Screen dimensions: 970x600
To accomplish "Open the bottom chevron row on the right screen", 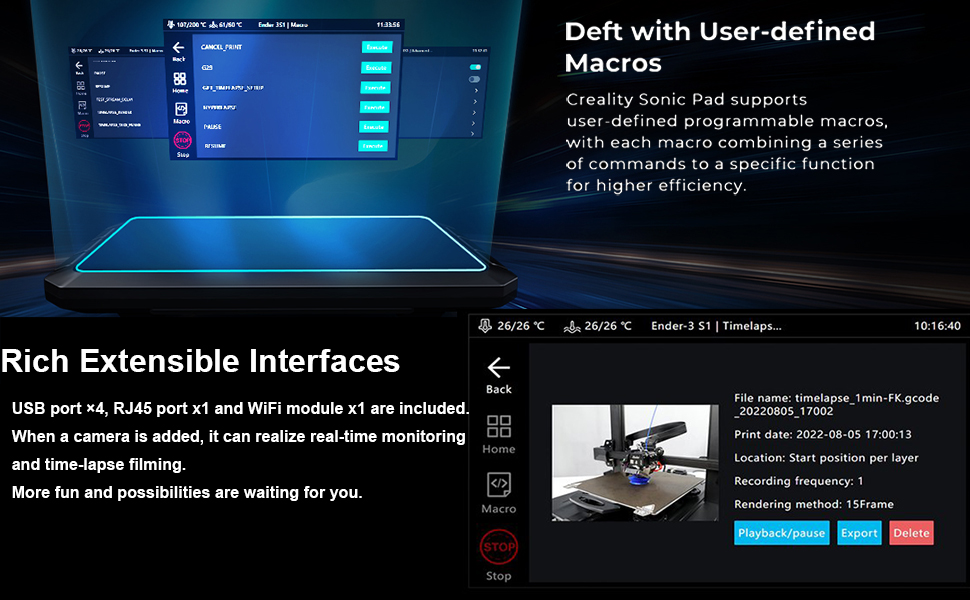I will 473,133.
